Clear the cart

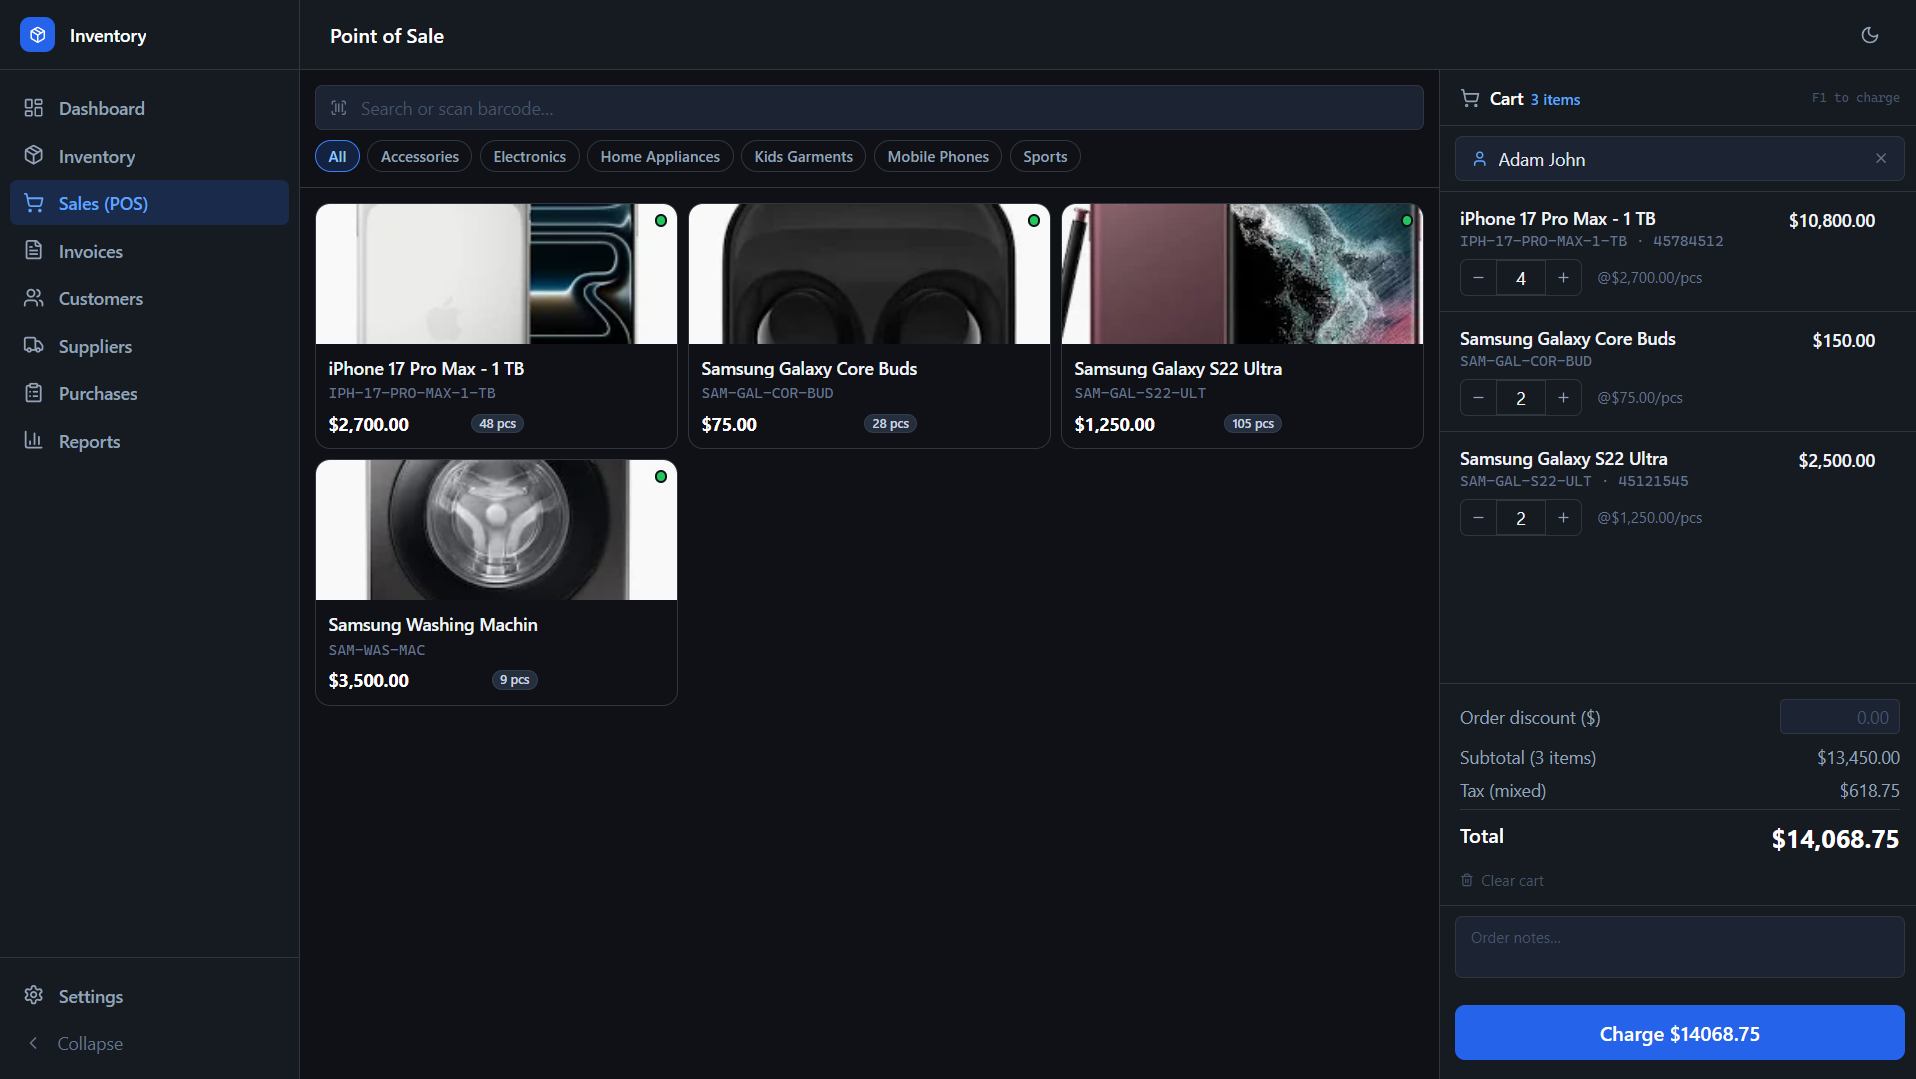(x=1502, y=880)
